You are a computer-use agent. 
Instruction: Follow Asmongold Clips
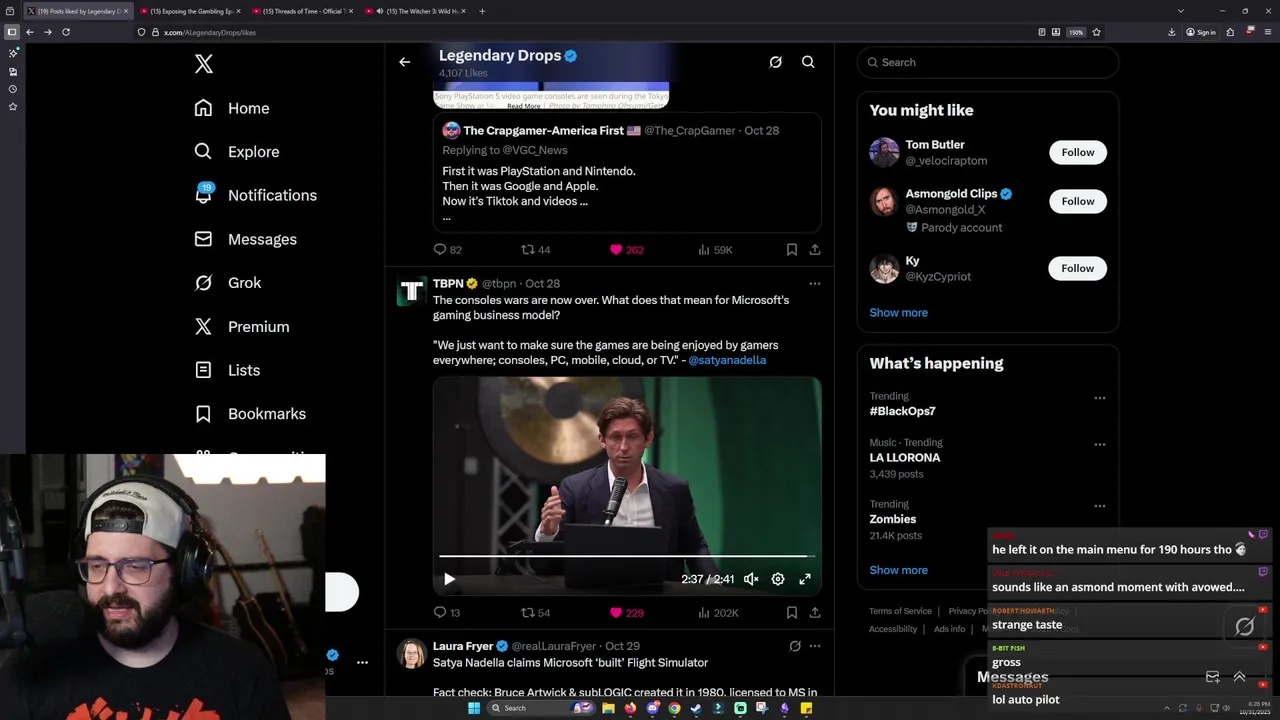1077,201
